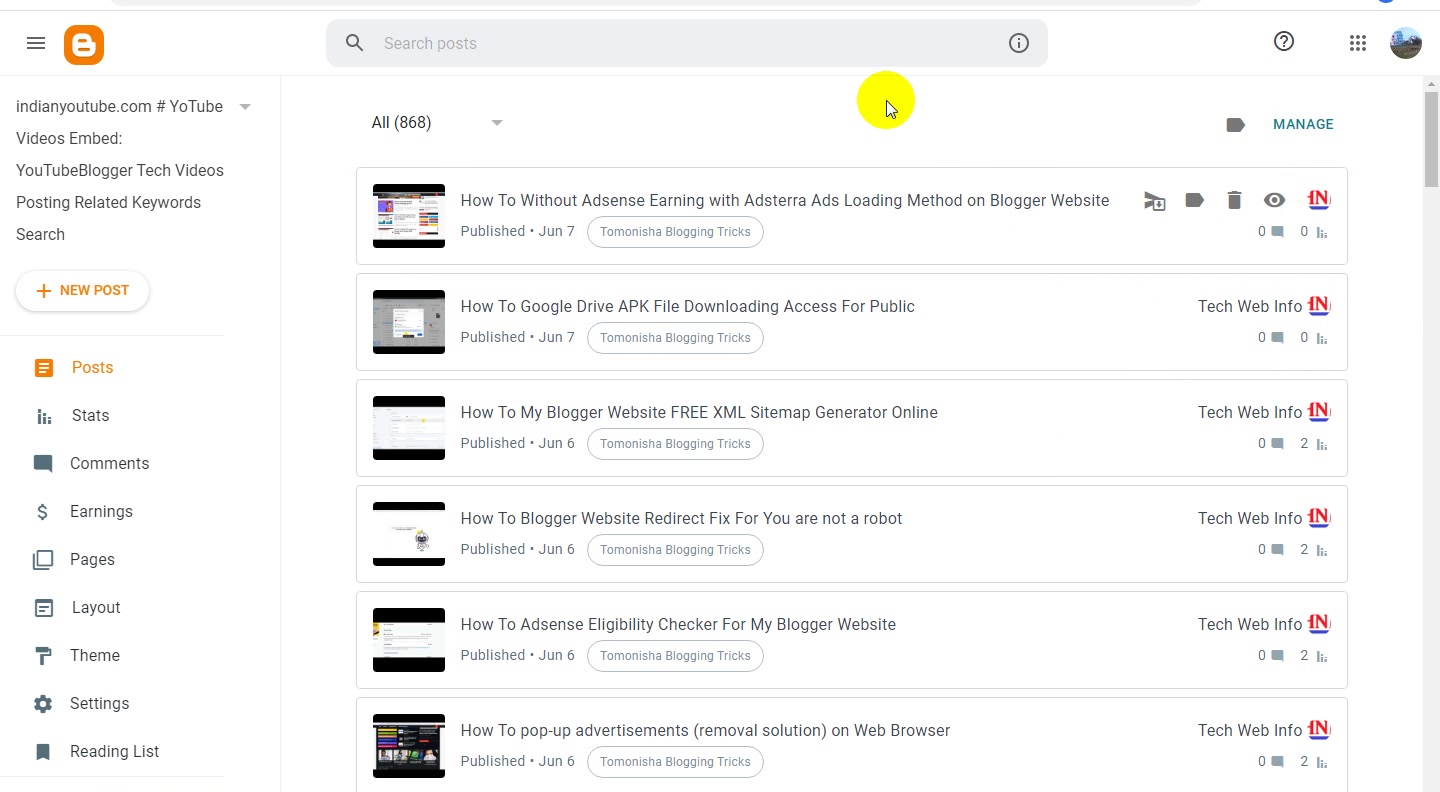Click the label icon beside MANAGE
Viewport: 1440px width, 792px height.
tap(1235, 125)
